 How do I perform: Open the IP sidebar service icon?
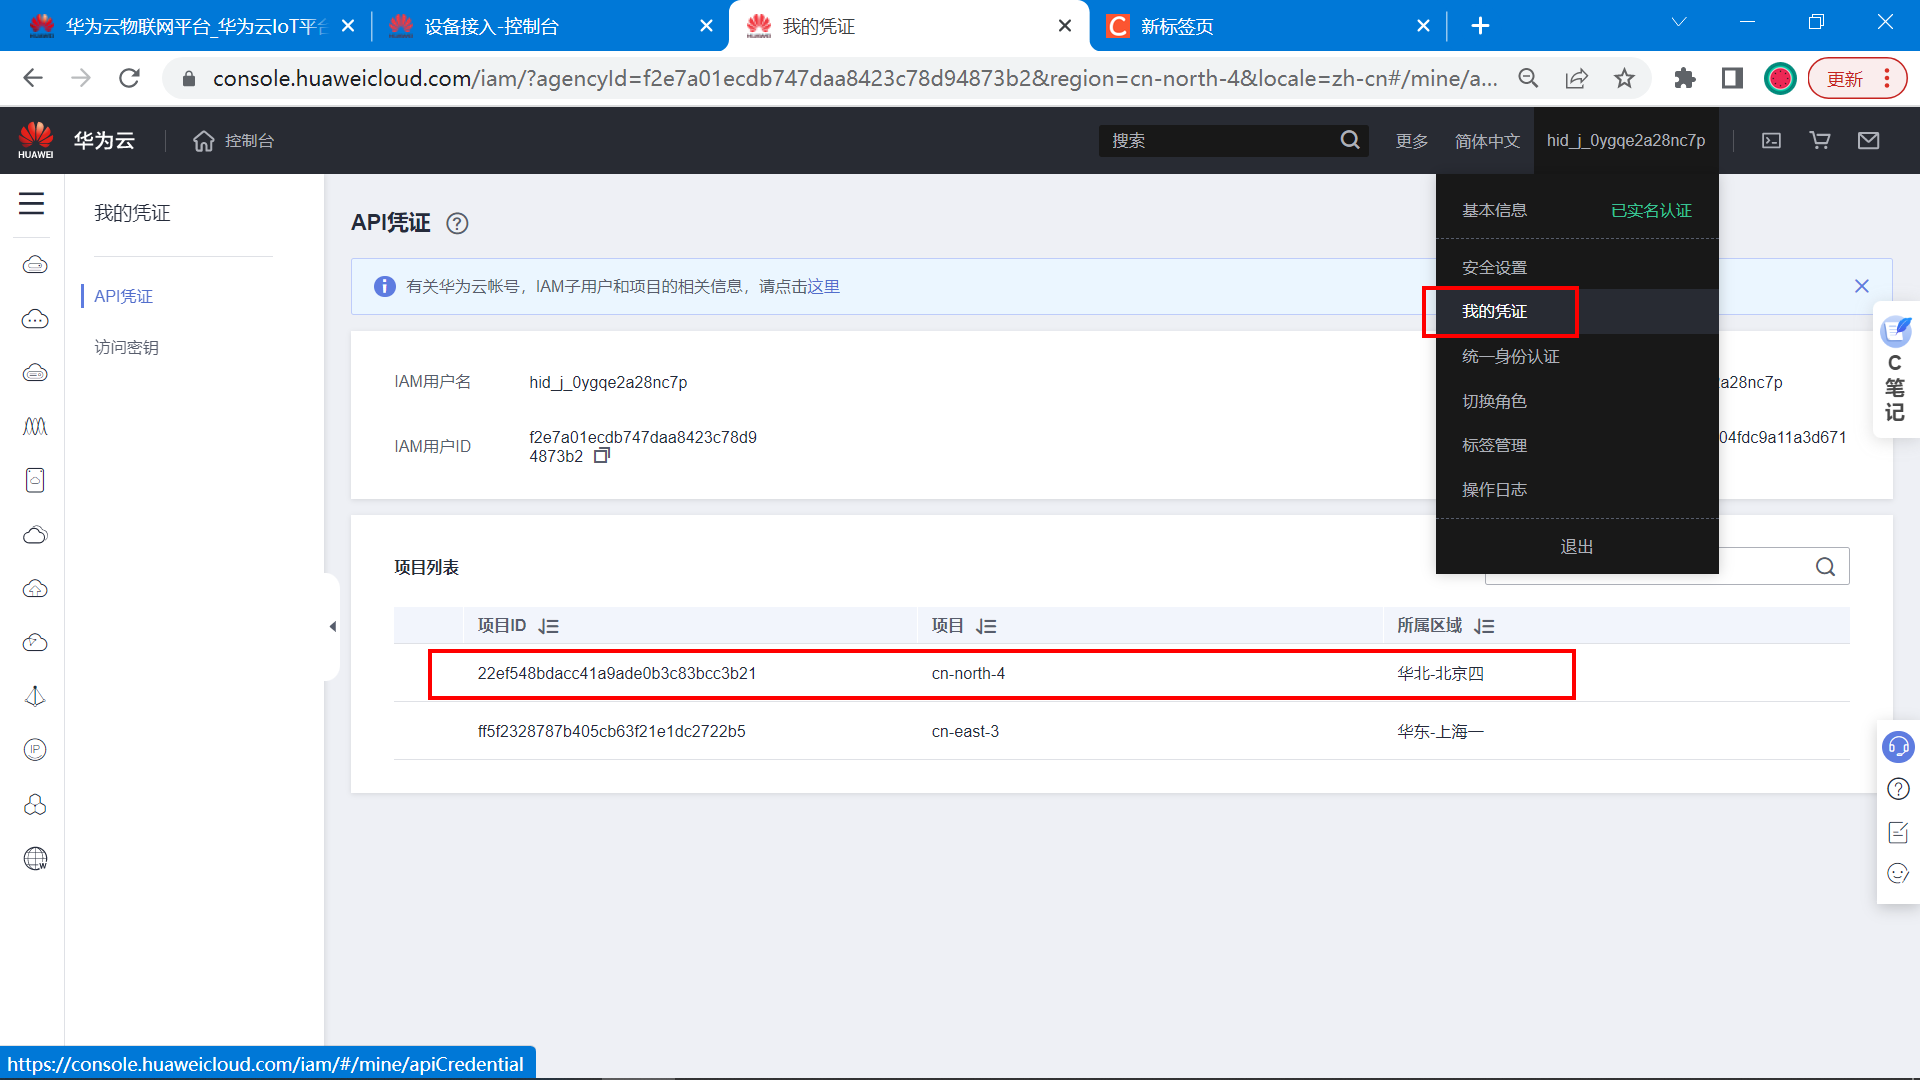tap(35, 749)
